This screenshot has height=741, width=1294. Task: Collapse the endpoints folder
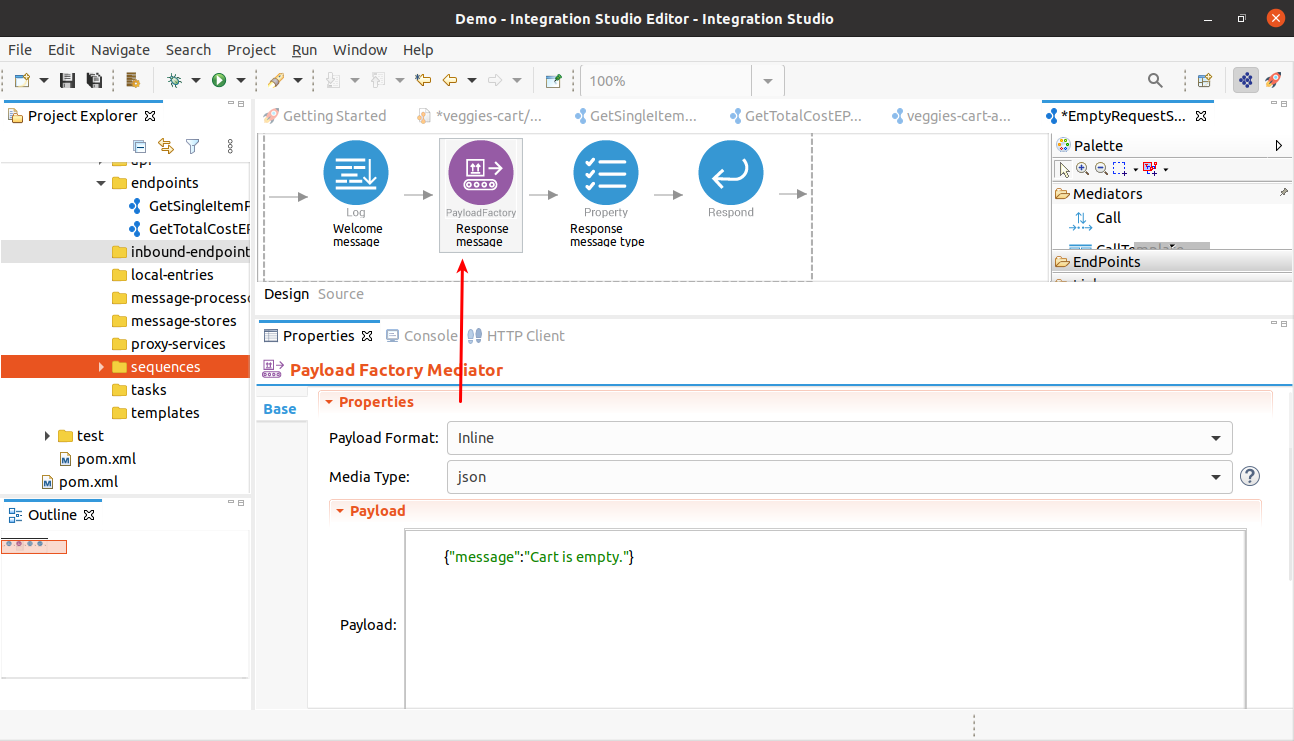tap(101, 183)
